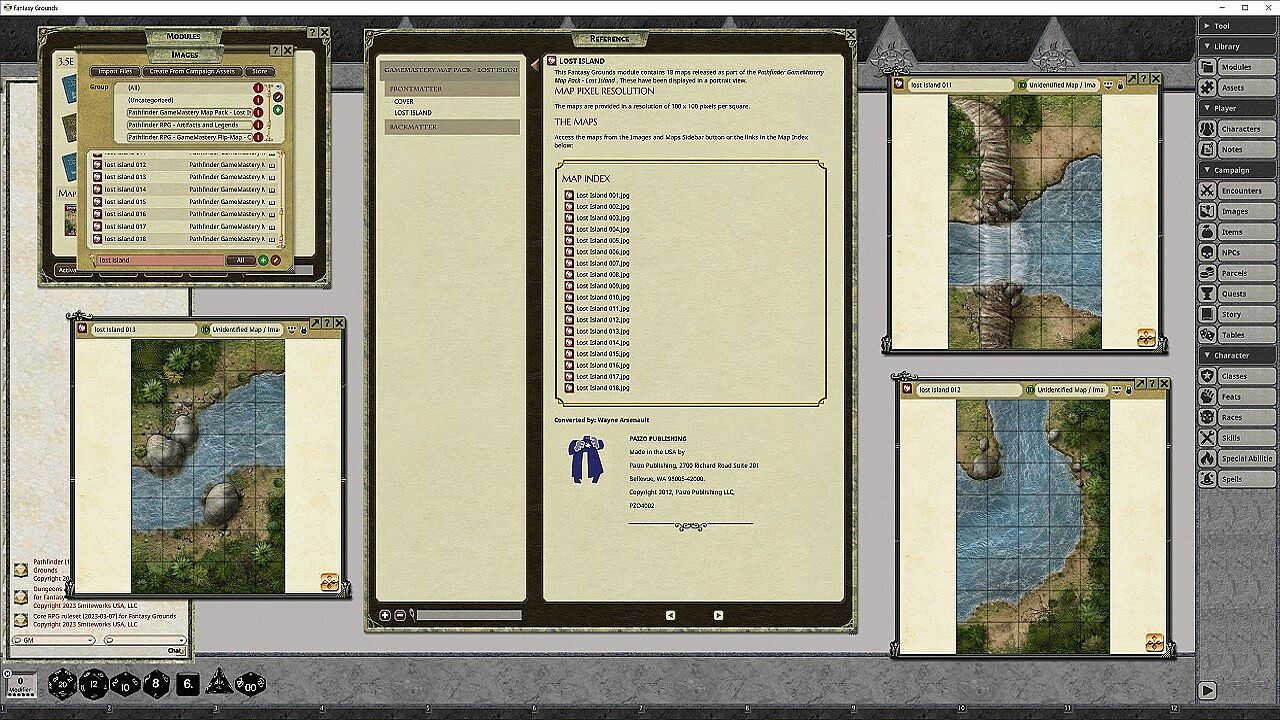
Task: Toggle share status for lost island 011
Action: pyautogui.click(x=1108, y=86)
